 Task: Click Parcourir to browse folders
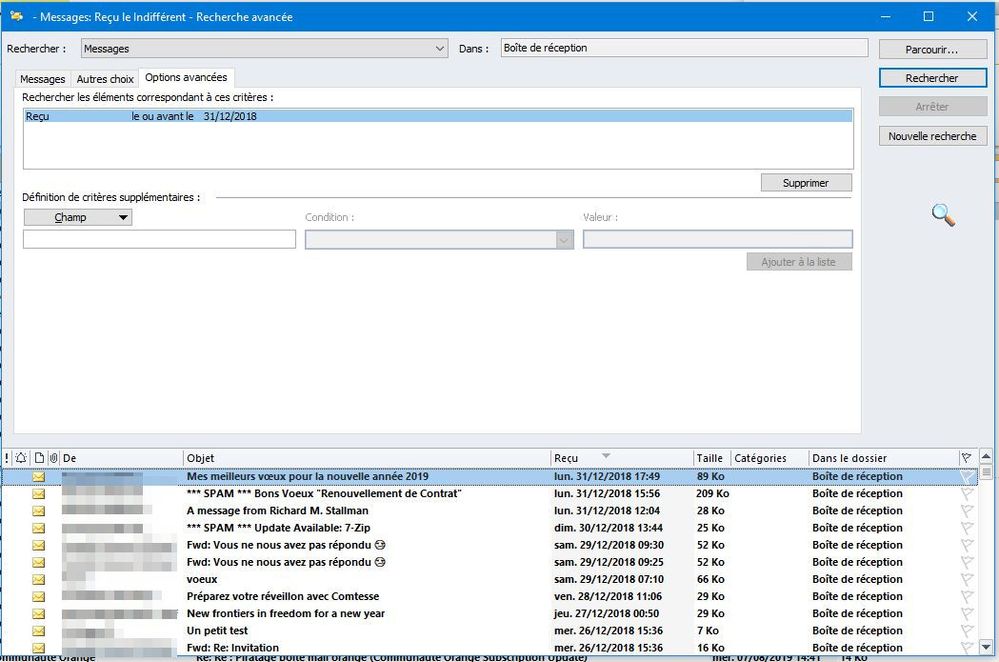pos(932,49)
